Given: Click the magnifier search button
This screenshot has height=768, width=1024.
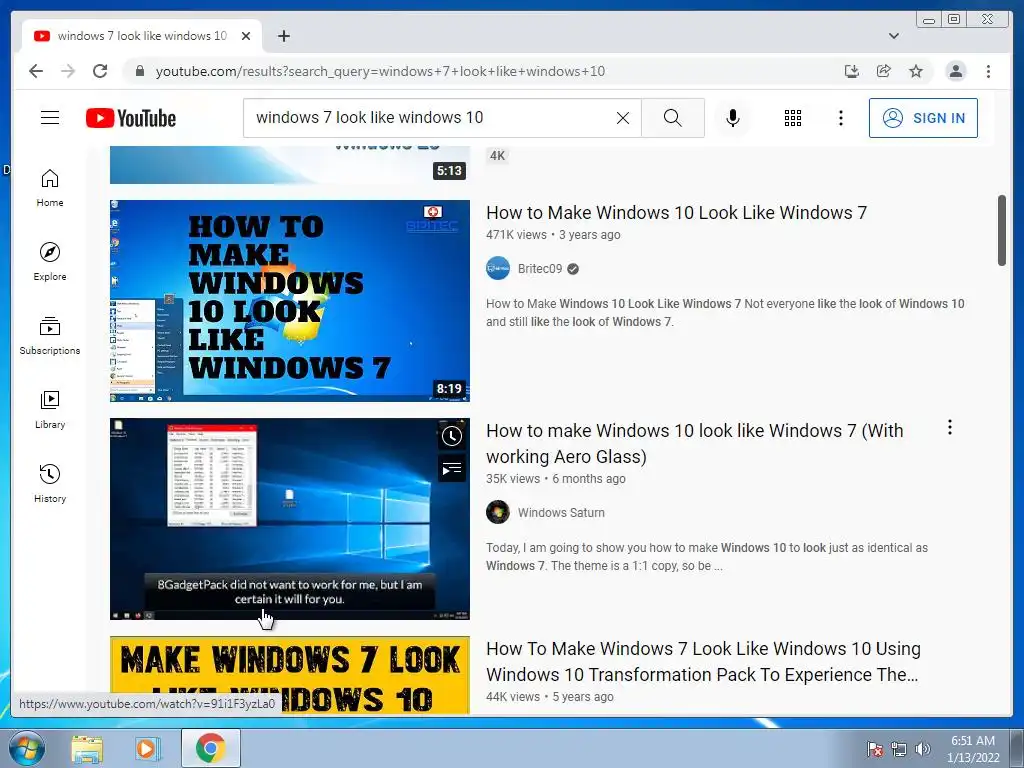Looking at the screenshot, I should click(x=673, y=118).
